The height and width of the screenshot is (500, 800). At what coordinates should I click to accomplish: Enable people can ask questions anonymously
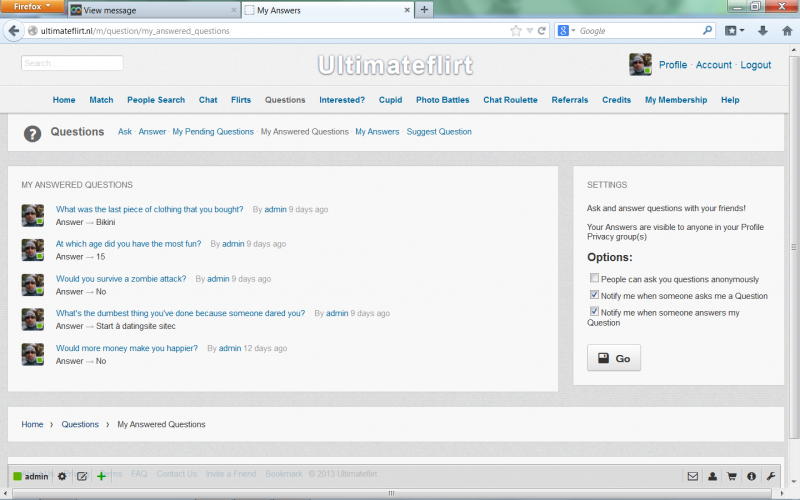tap(594, 278)
